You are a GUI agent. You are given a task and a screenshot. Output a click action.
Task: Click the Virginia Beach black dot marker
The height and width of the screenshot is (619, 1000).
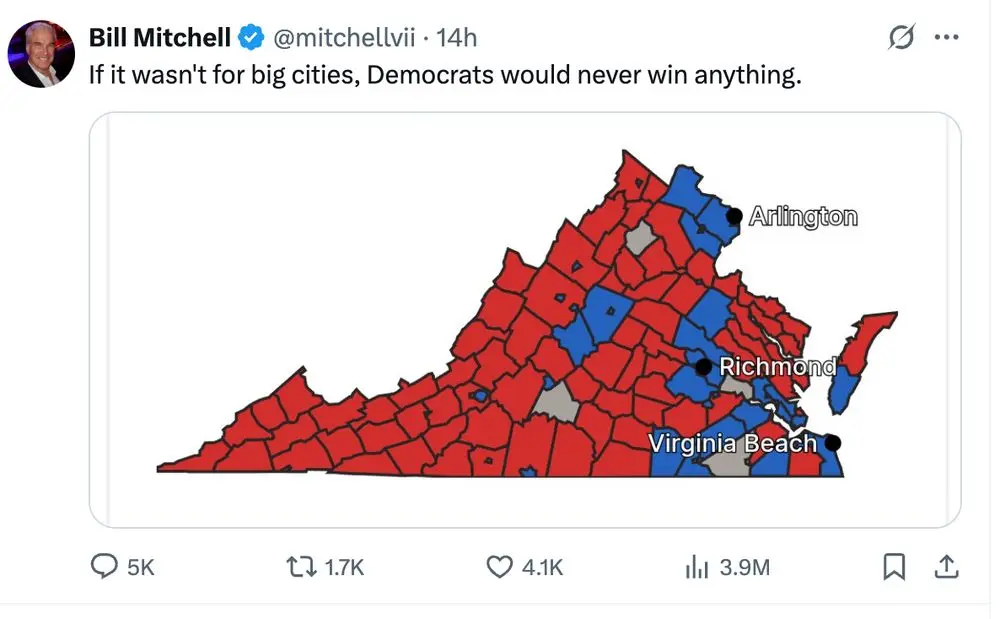834,442
